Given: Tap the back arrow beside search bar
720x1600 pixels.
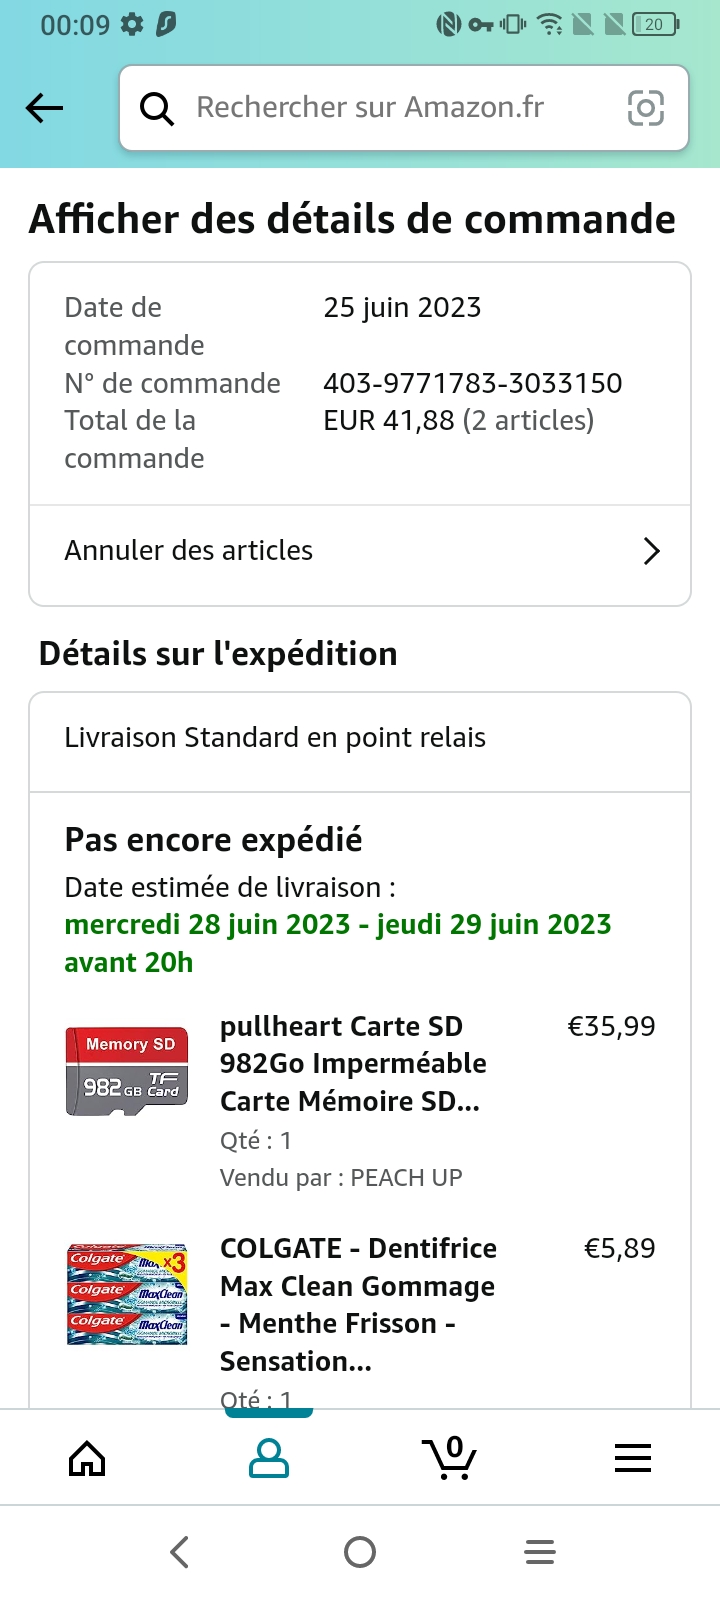Looking at the screenshot, I should pos(44,108).
